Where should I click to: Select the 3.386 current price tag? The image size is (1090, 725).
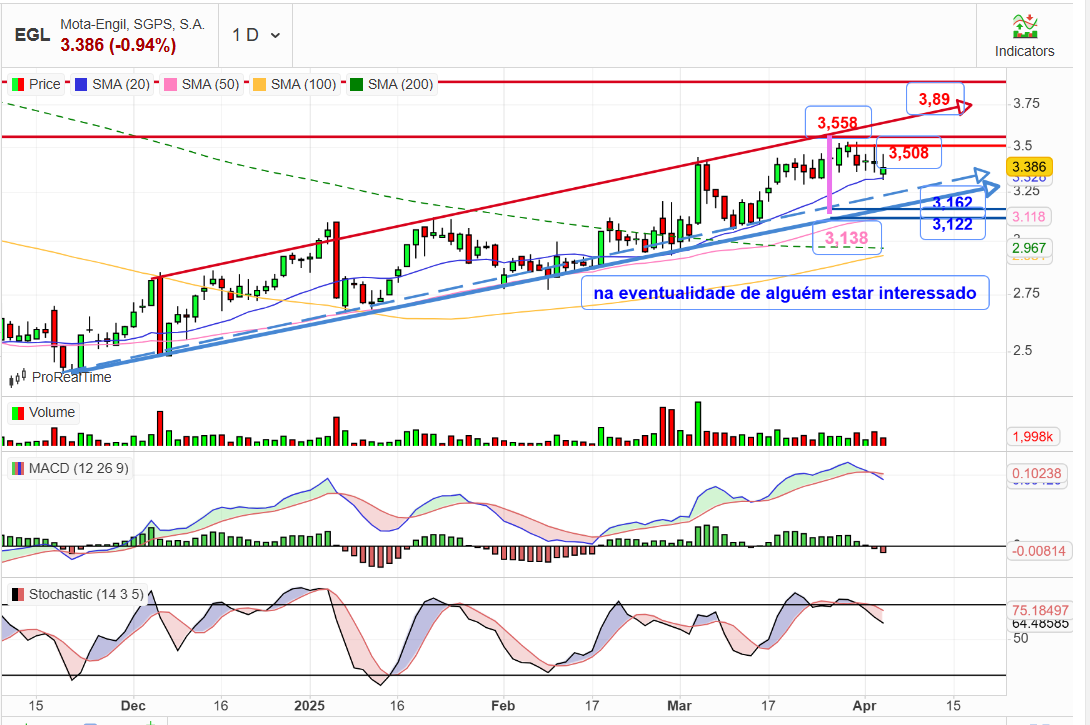pyautogui.click(x=1030, y=167)
